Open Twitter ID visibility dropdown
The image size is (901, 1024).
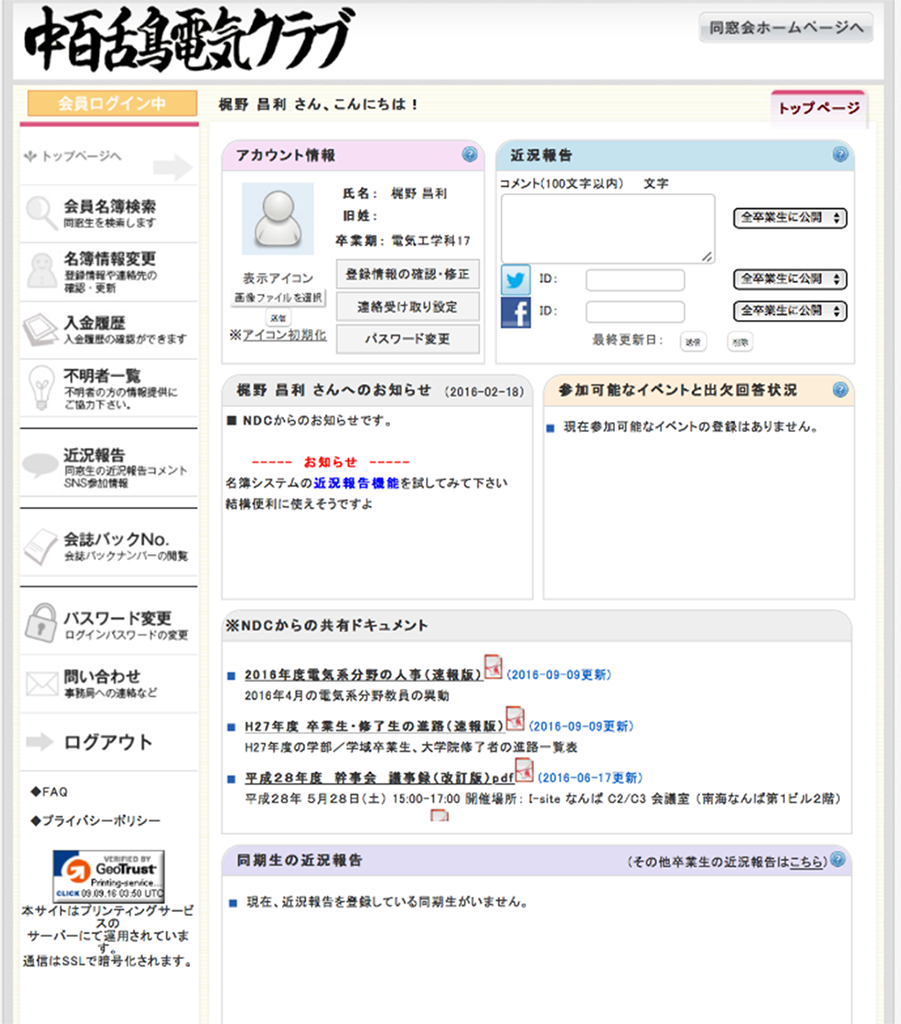790,279
